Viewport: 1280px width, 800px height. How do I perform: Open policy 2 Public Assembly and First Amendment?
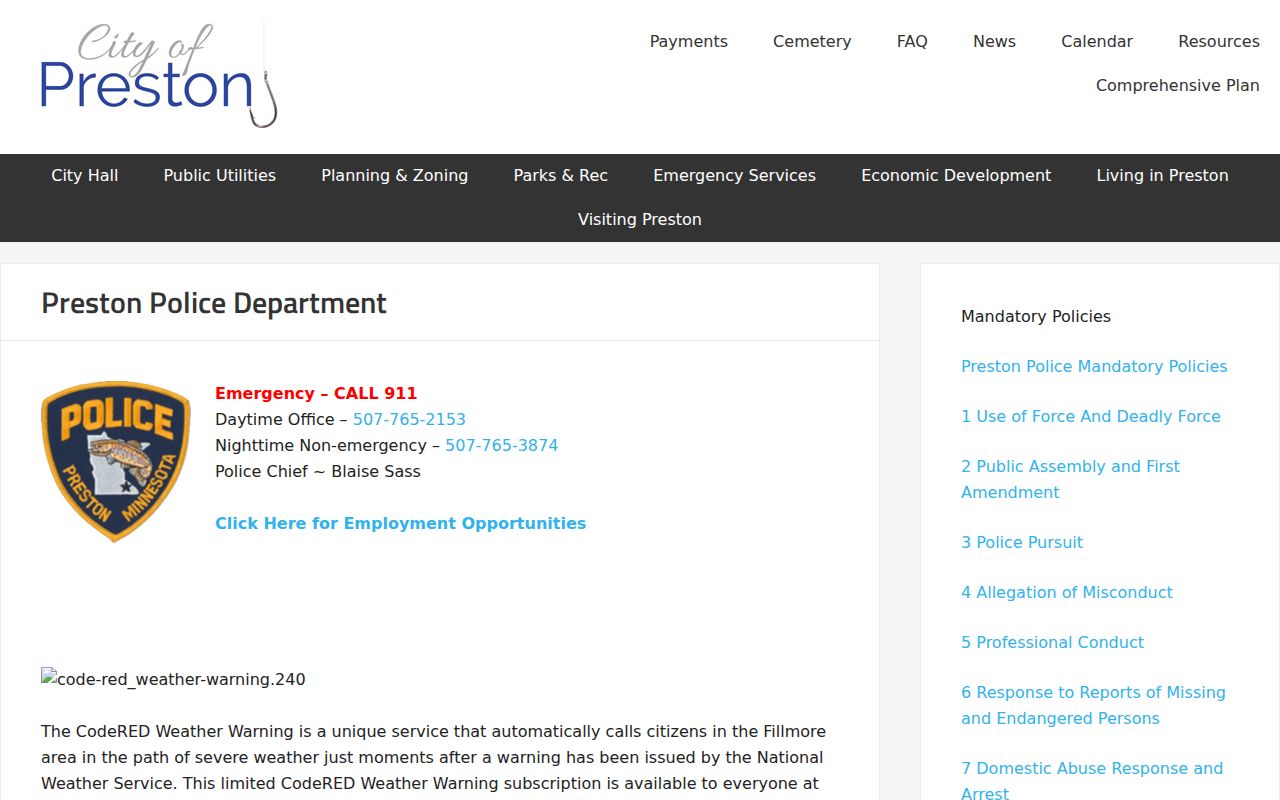1070,479
